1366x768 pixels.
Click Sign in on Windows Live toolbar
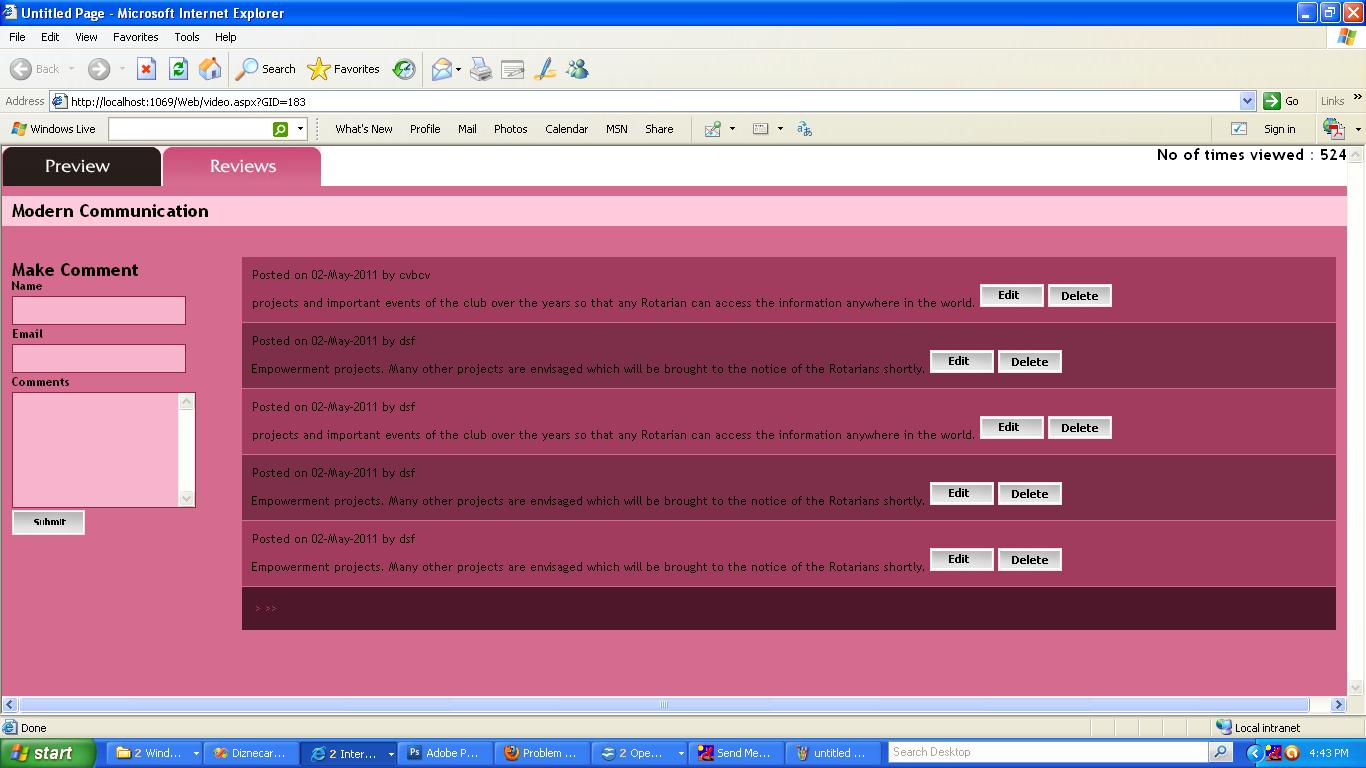point(1279,129)
